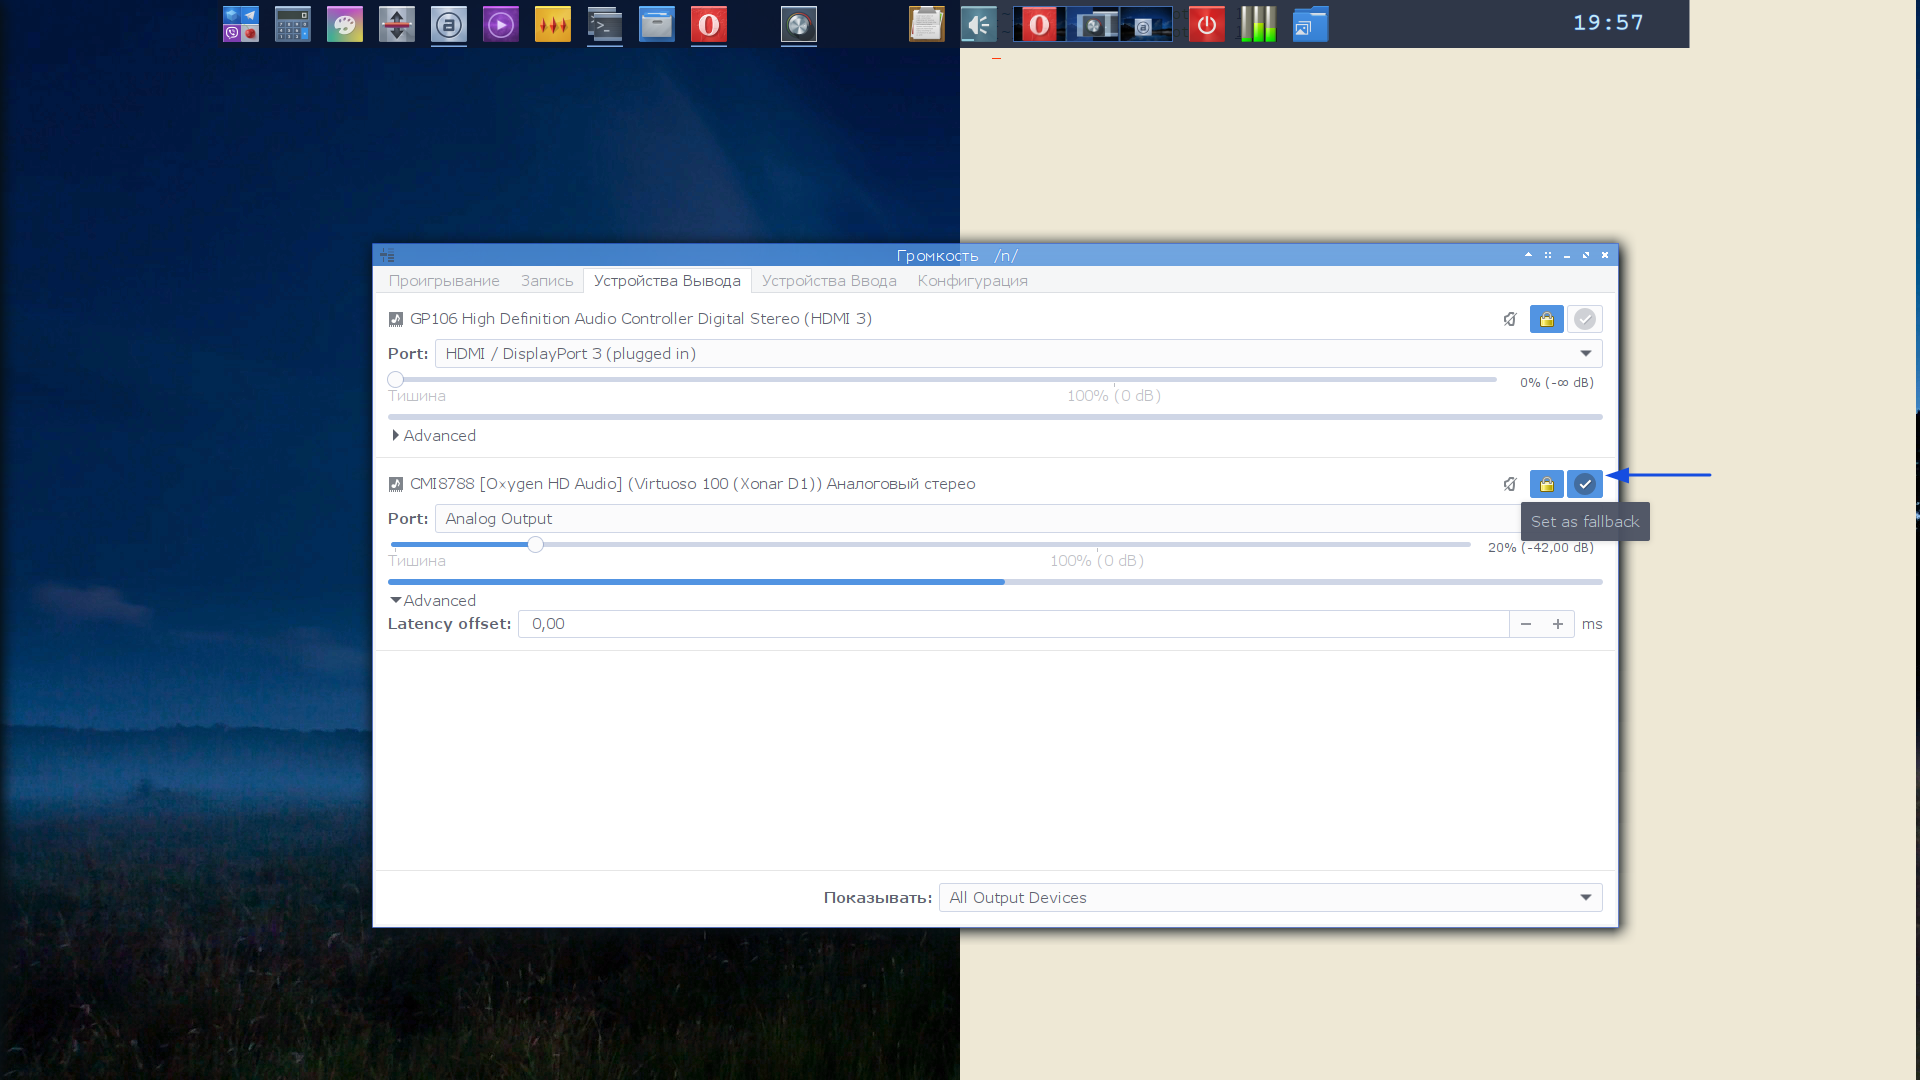Click the 'Тишина' label under GP106 slider
Screen dimensions: 1920x1080
click(417, 396)
